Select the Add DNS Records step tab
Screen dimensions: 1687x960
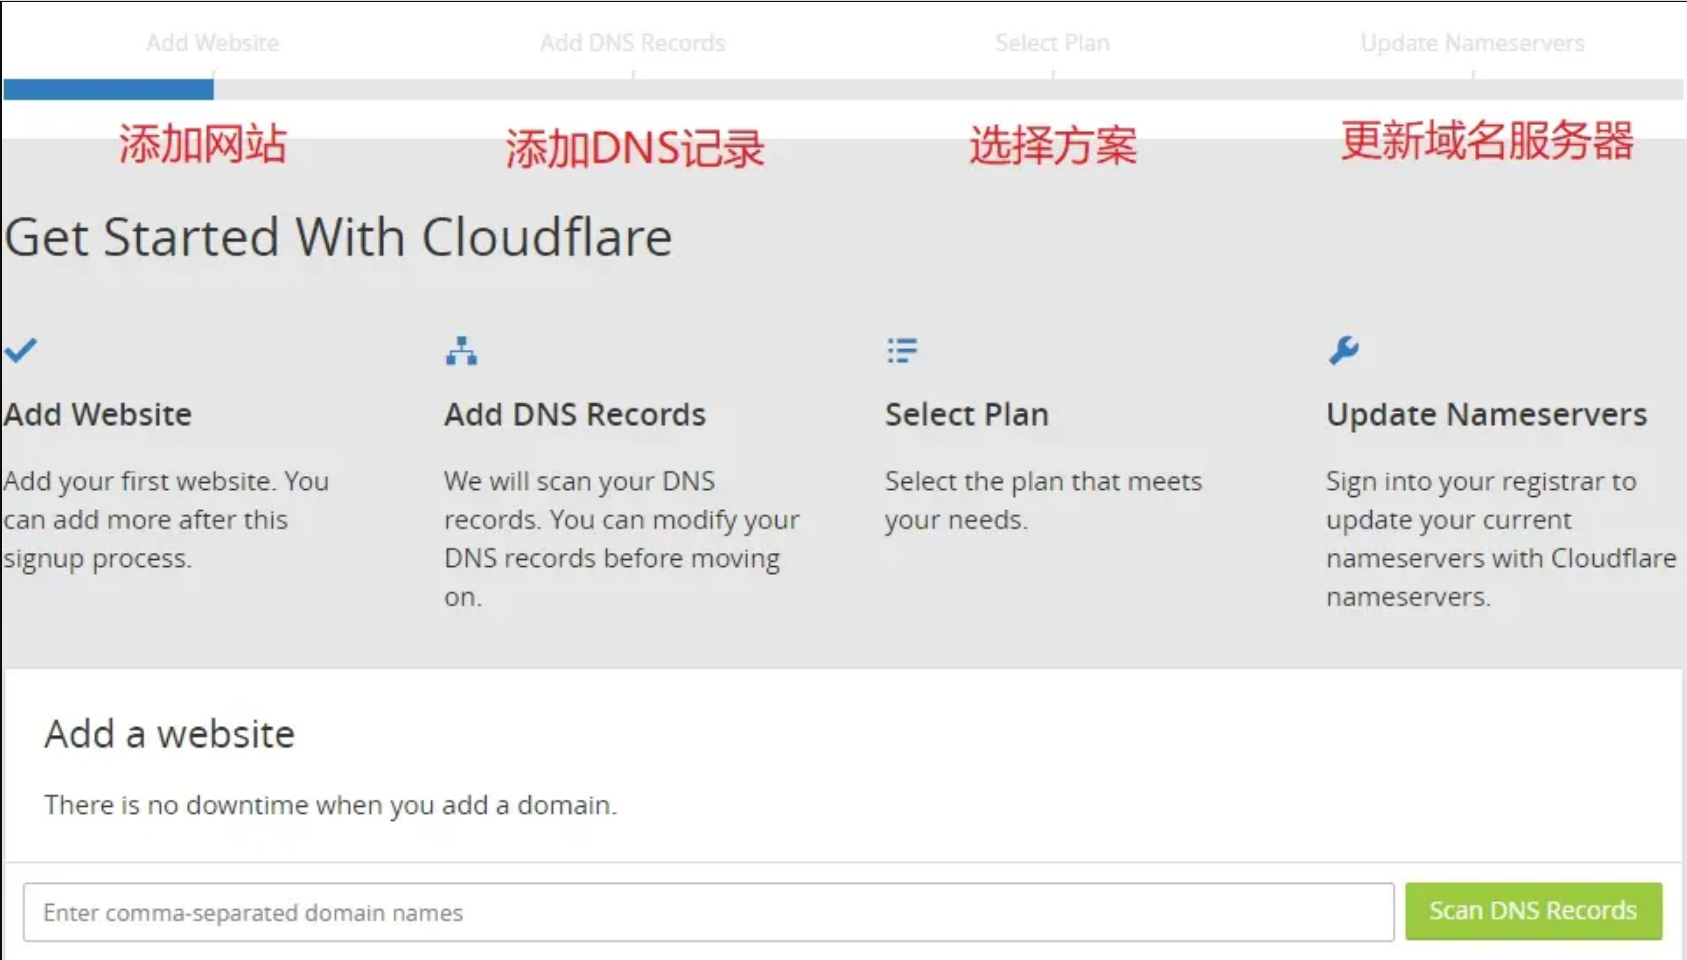coord(633,43)
